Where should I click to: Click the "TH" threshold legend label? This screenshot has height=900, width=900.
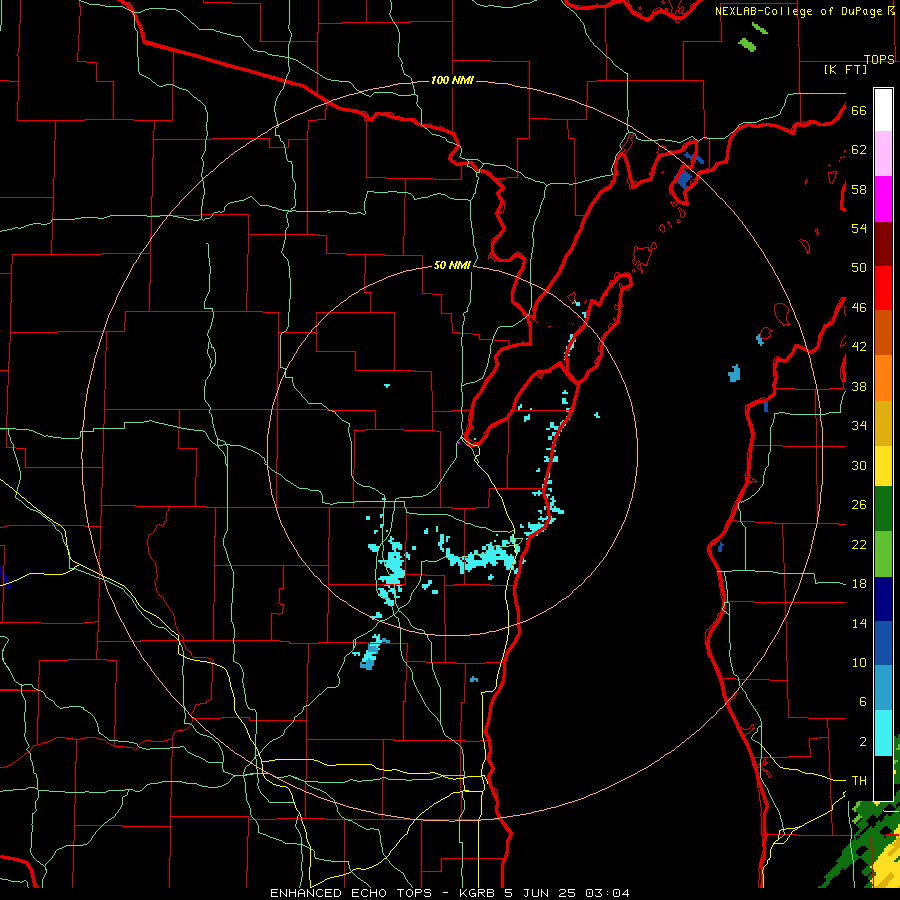click(x=859, y=781)
